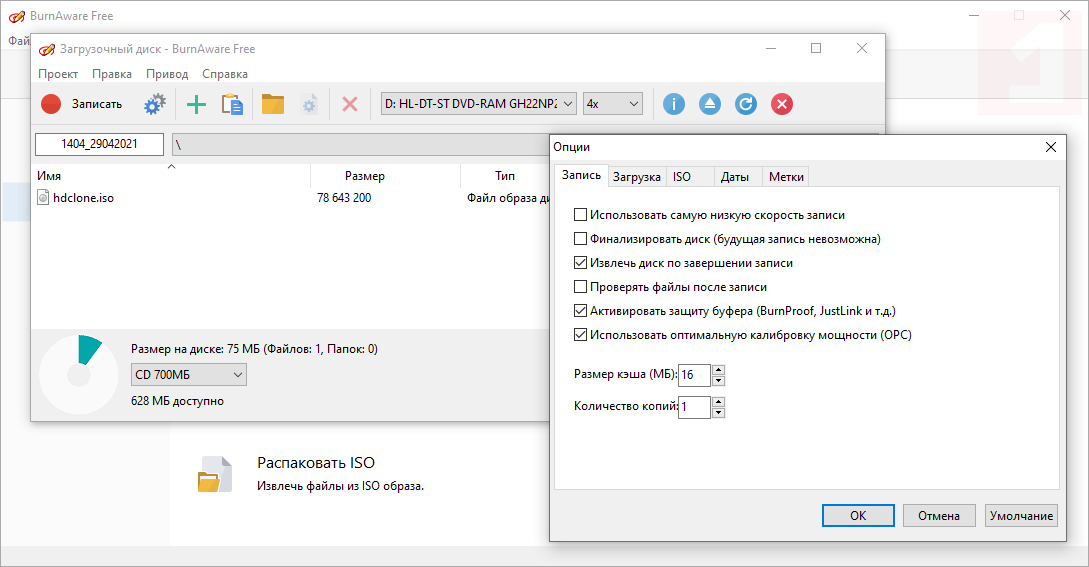Reset settings with Умолчание button
1089x567 pixels.
coord(1021,516)
